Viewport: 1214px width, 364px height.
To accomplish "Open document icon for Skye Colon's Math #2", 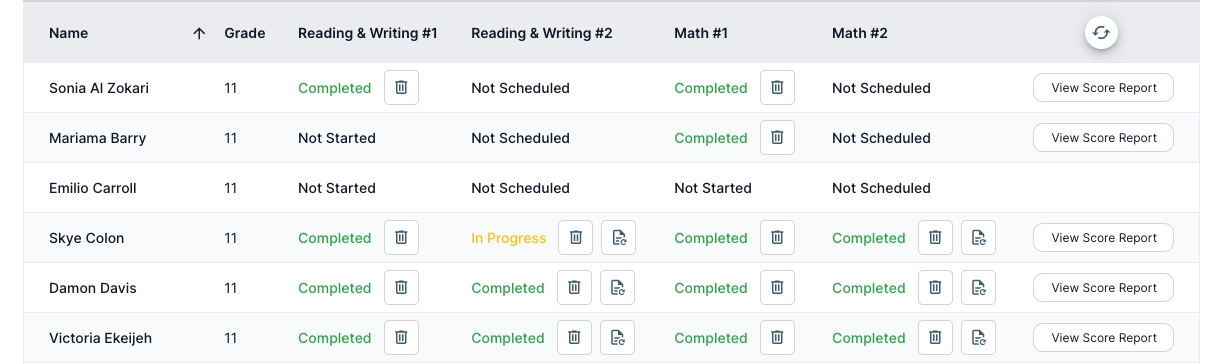I will click(x=979, y=238).
